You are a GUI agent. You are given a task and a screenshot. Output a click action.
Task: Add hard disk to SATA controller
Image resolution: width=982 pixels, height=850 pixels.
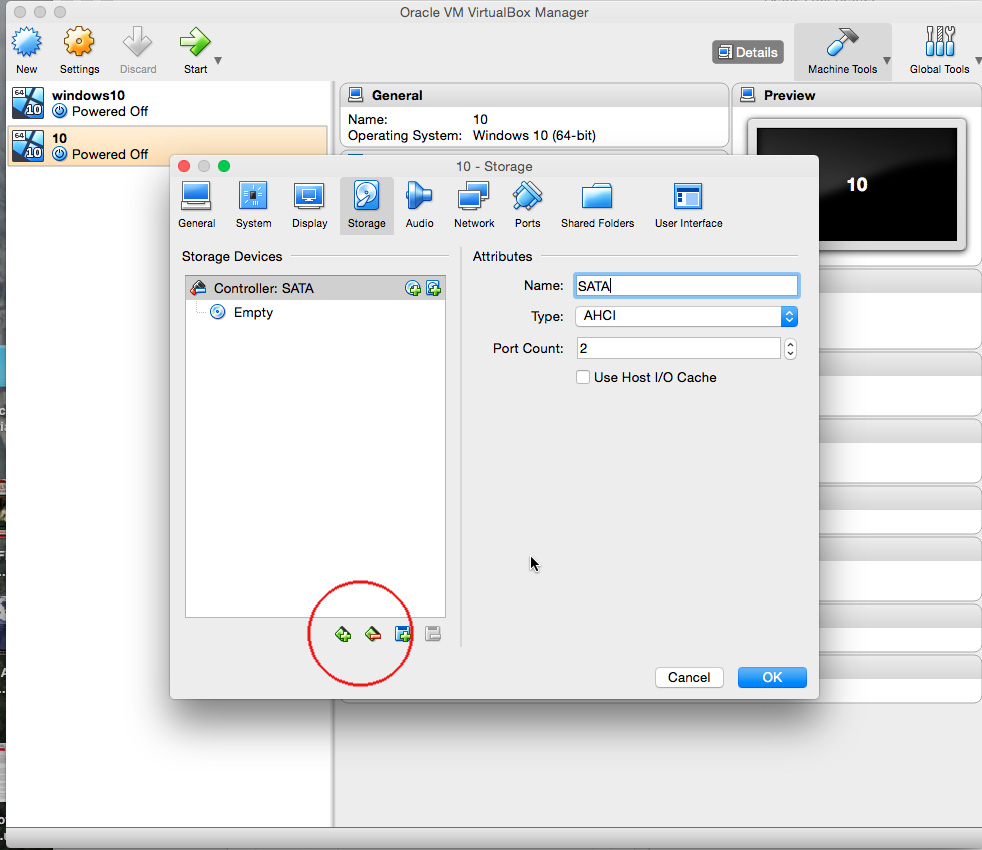pyautogui.click(x=433, y=288)
